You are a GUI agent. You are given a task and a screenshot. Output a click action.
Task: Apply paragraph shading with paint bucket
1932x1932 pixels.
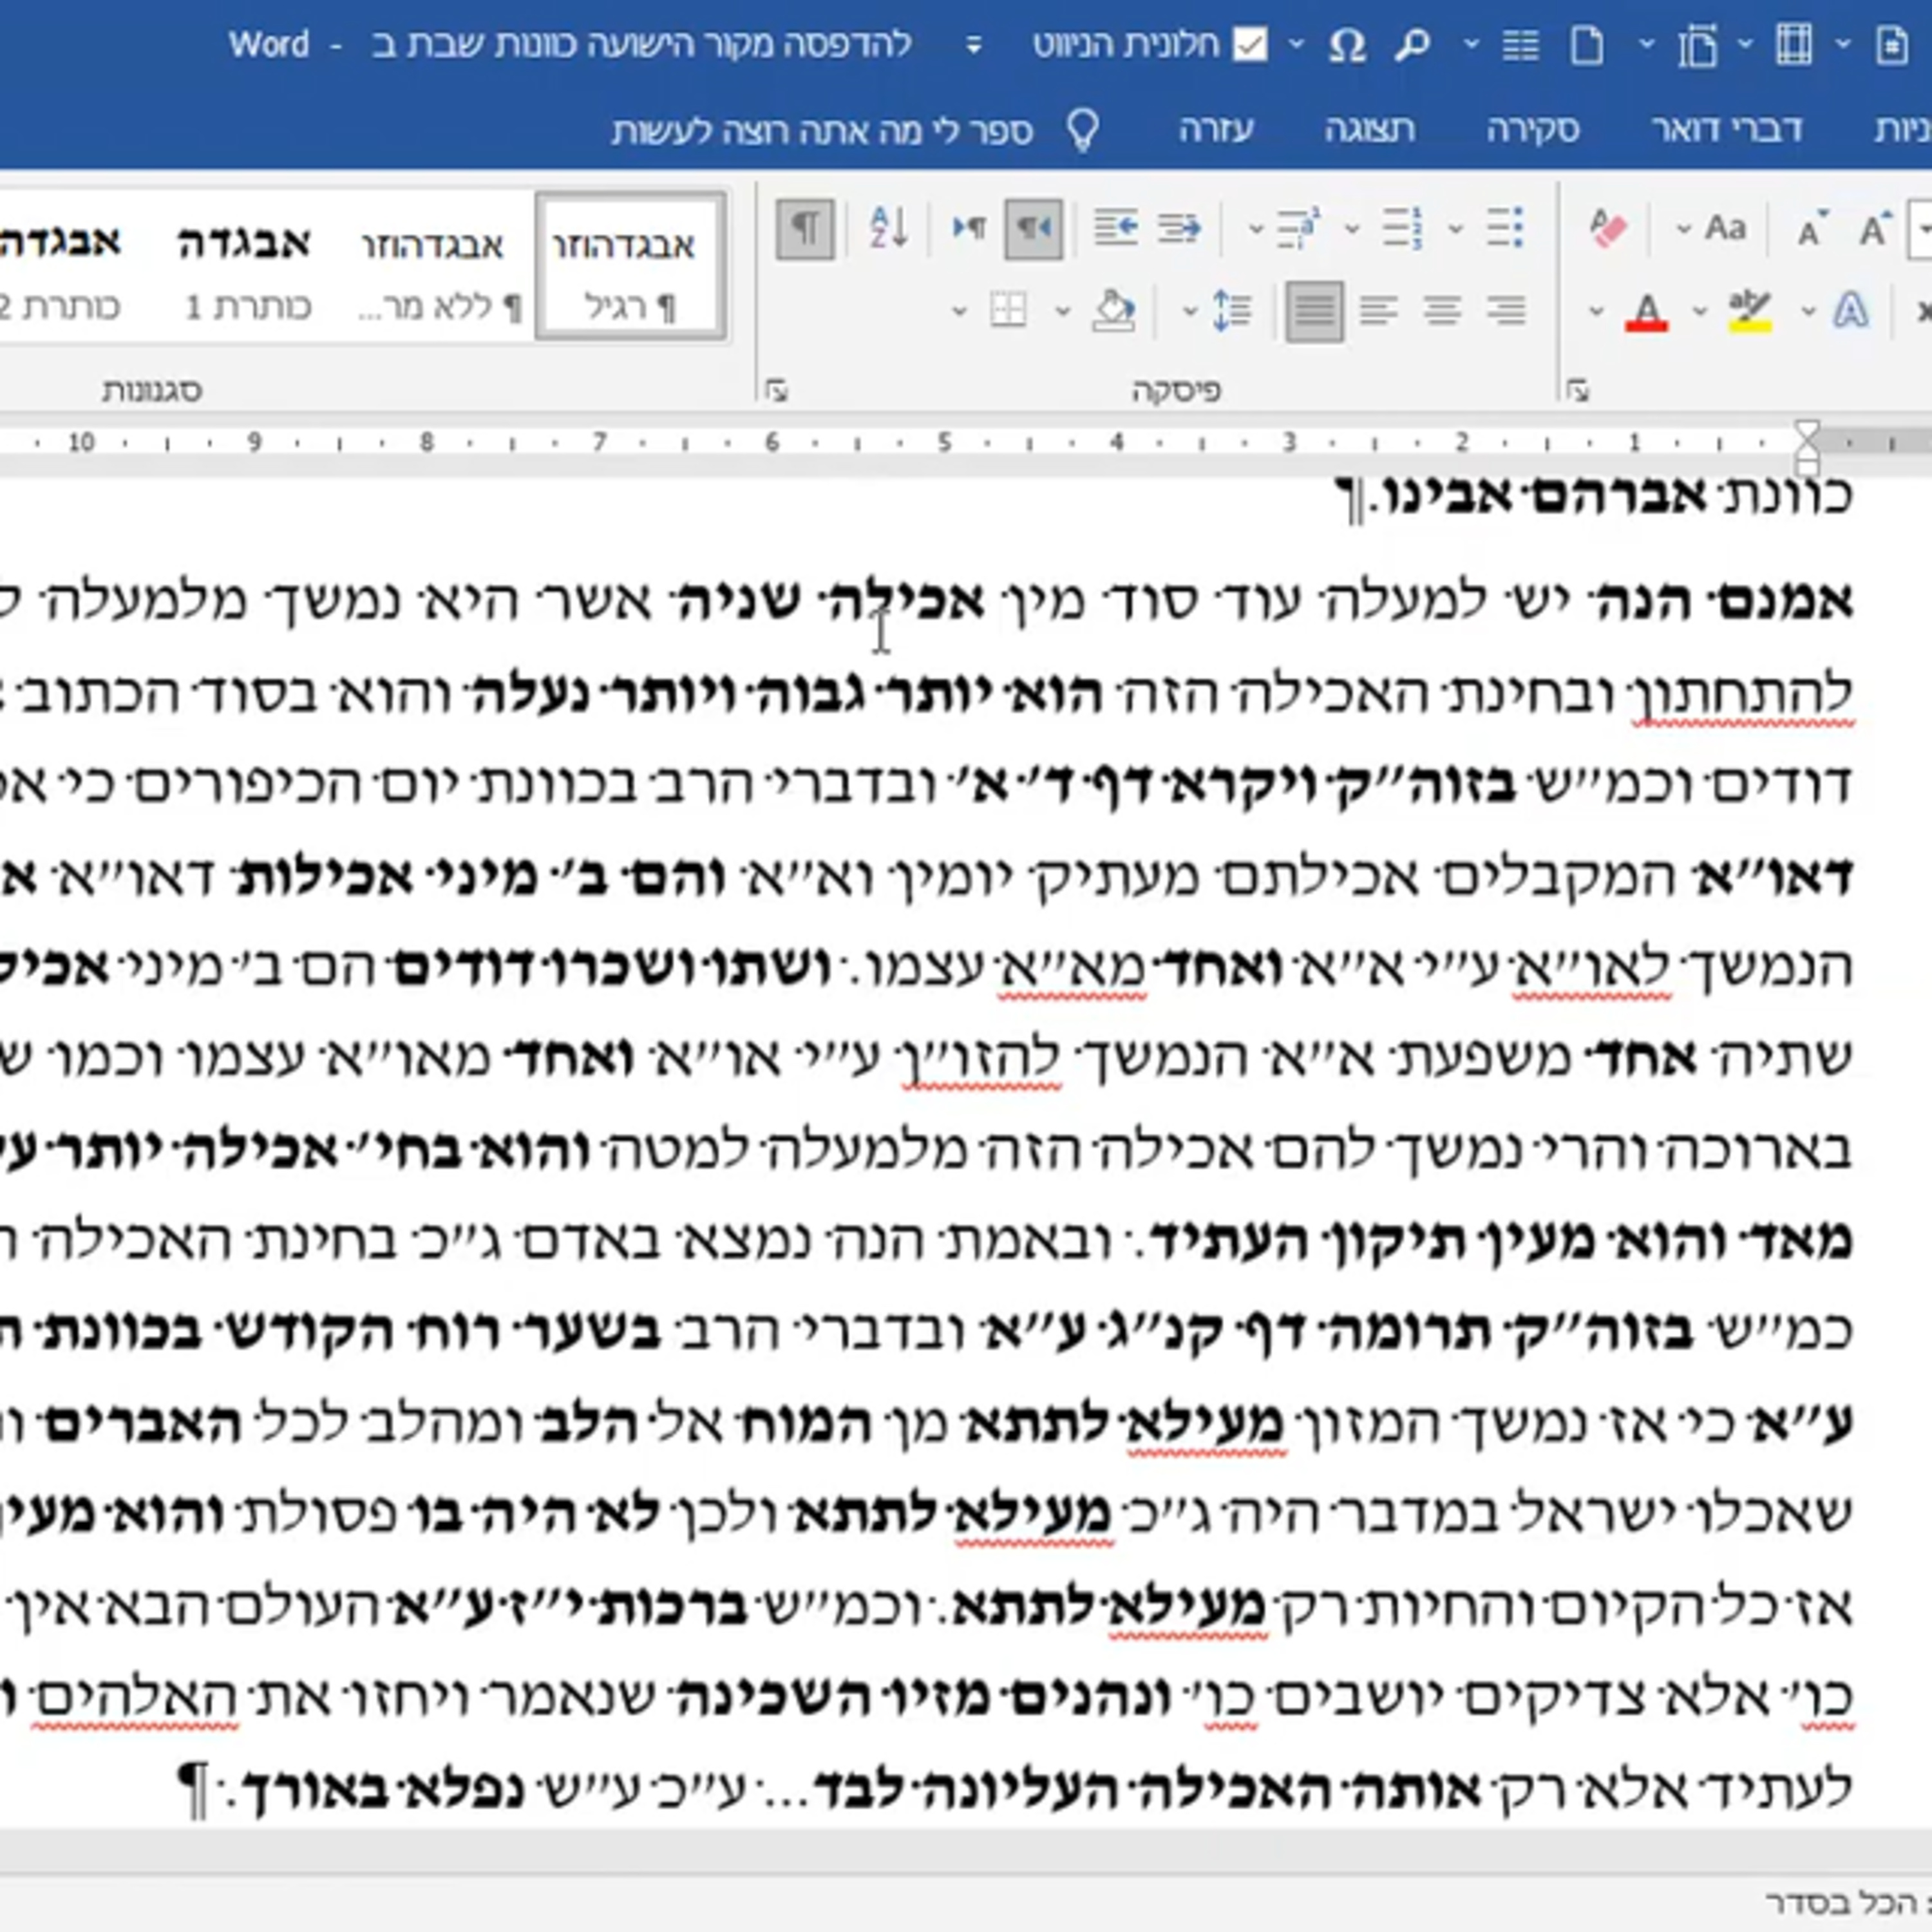click(x=1113, y=311)
